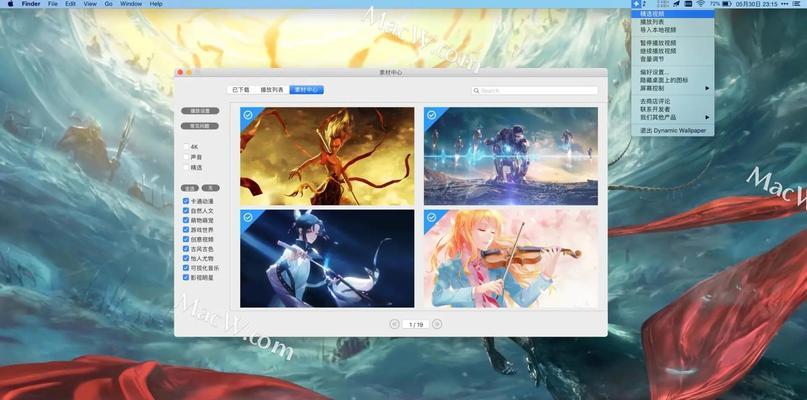The height and width of the screenshot is (400, 807).
Task: Select 隐藏桌面上的图标 menu item
Action: point(673,80)
